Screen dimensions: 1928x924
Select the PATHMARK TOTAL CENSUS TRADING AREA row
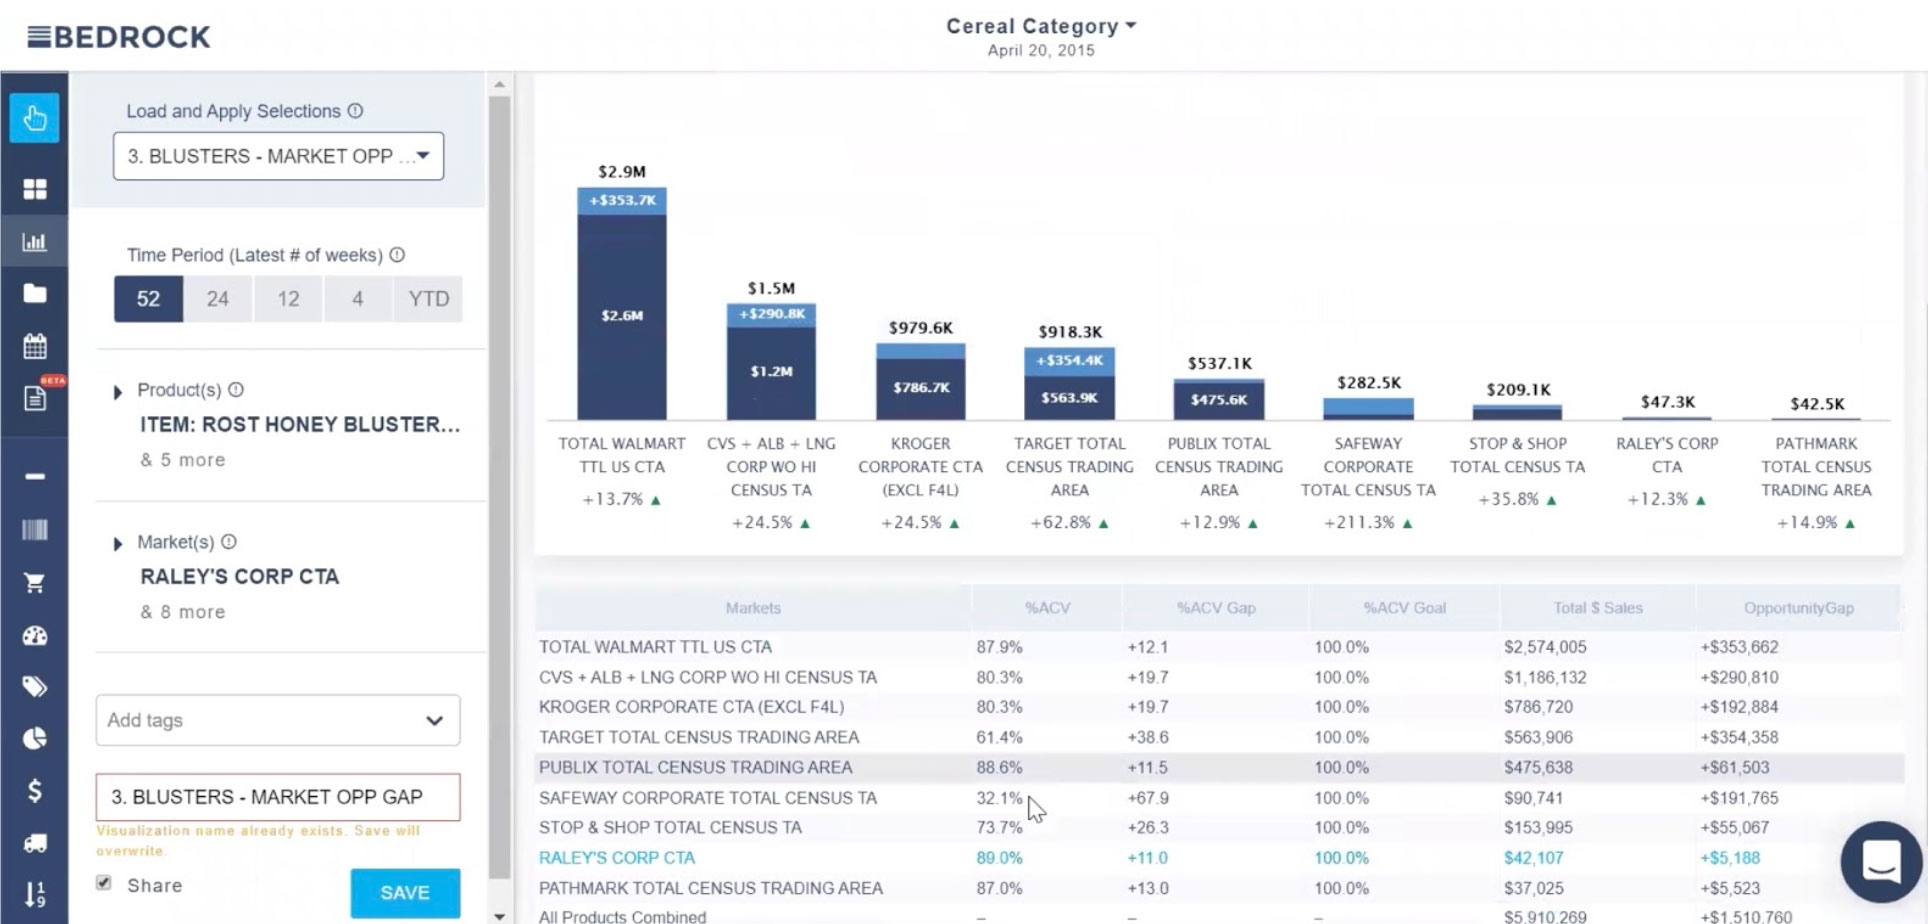(1218, 888)
